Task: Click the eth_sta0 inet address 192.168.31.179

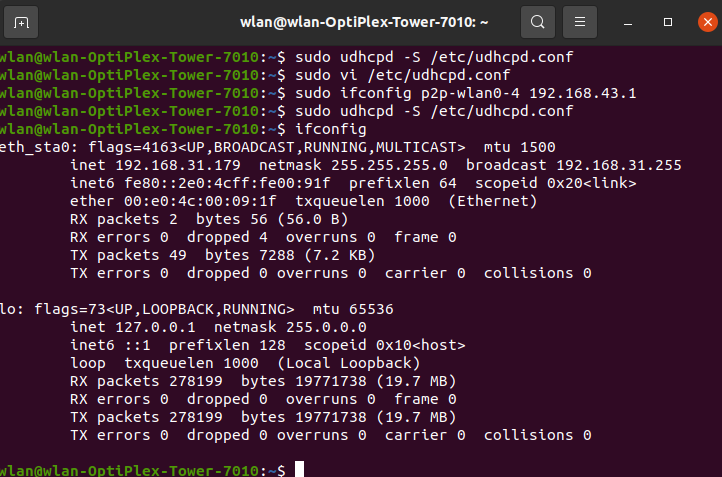Action: (x=178, y=165)
